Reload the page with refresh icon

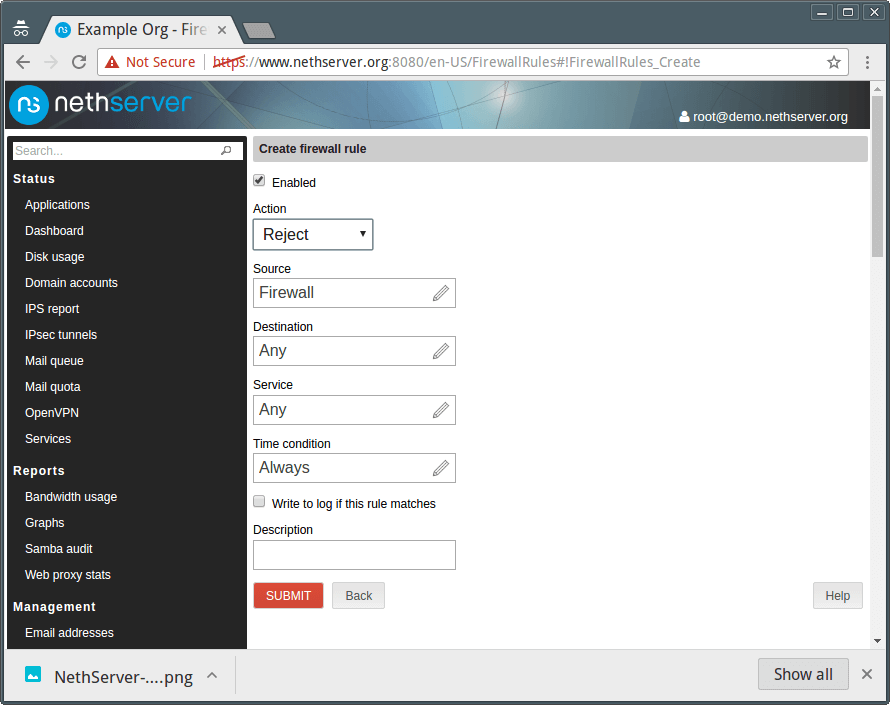[x=79, y=62]
